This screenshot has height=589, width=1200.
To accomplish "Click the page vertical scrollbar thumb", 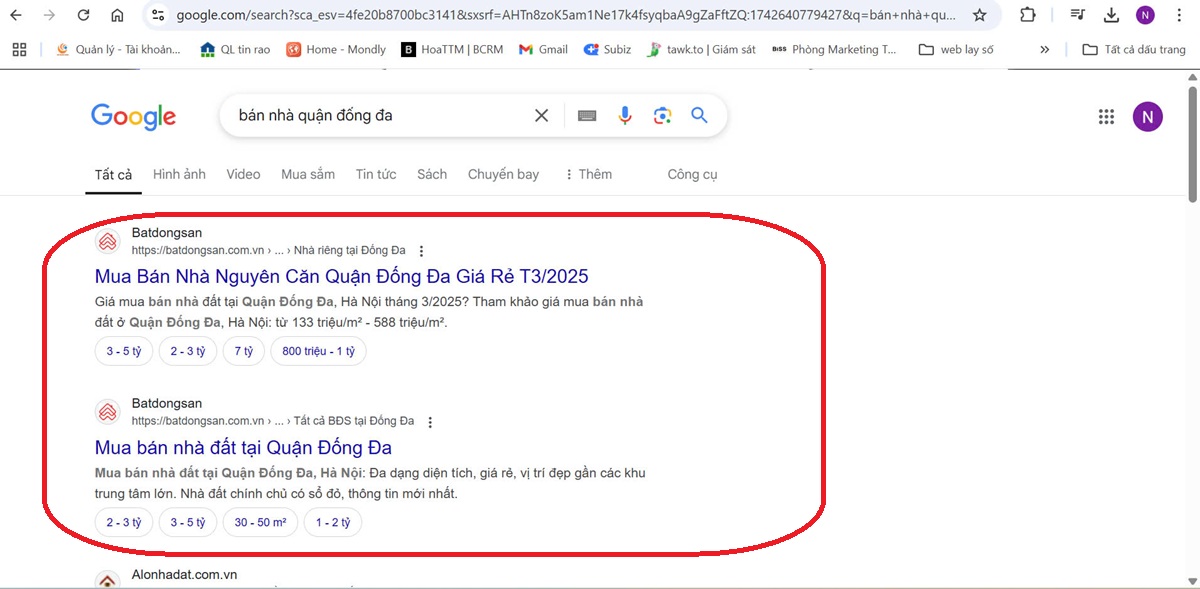I will (1192, 143).
